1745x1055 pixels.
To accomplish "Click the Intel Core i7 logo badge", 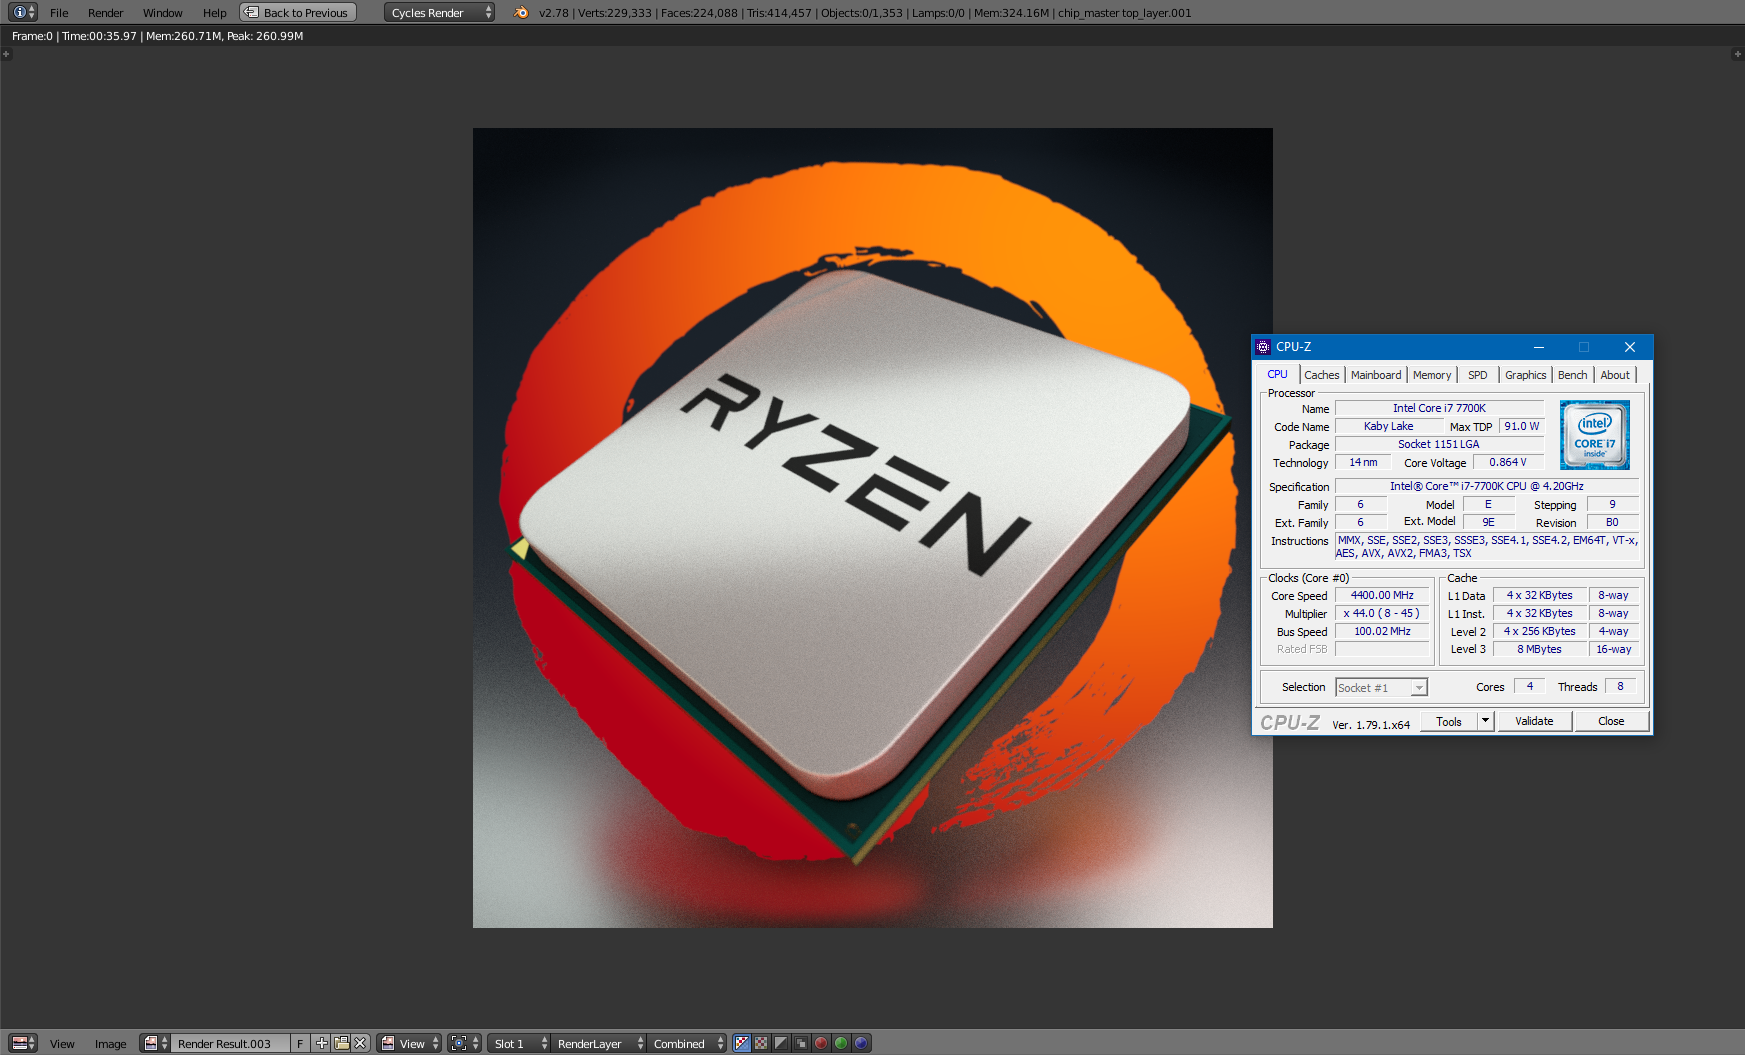I will 1594,435.
